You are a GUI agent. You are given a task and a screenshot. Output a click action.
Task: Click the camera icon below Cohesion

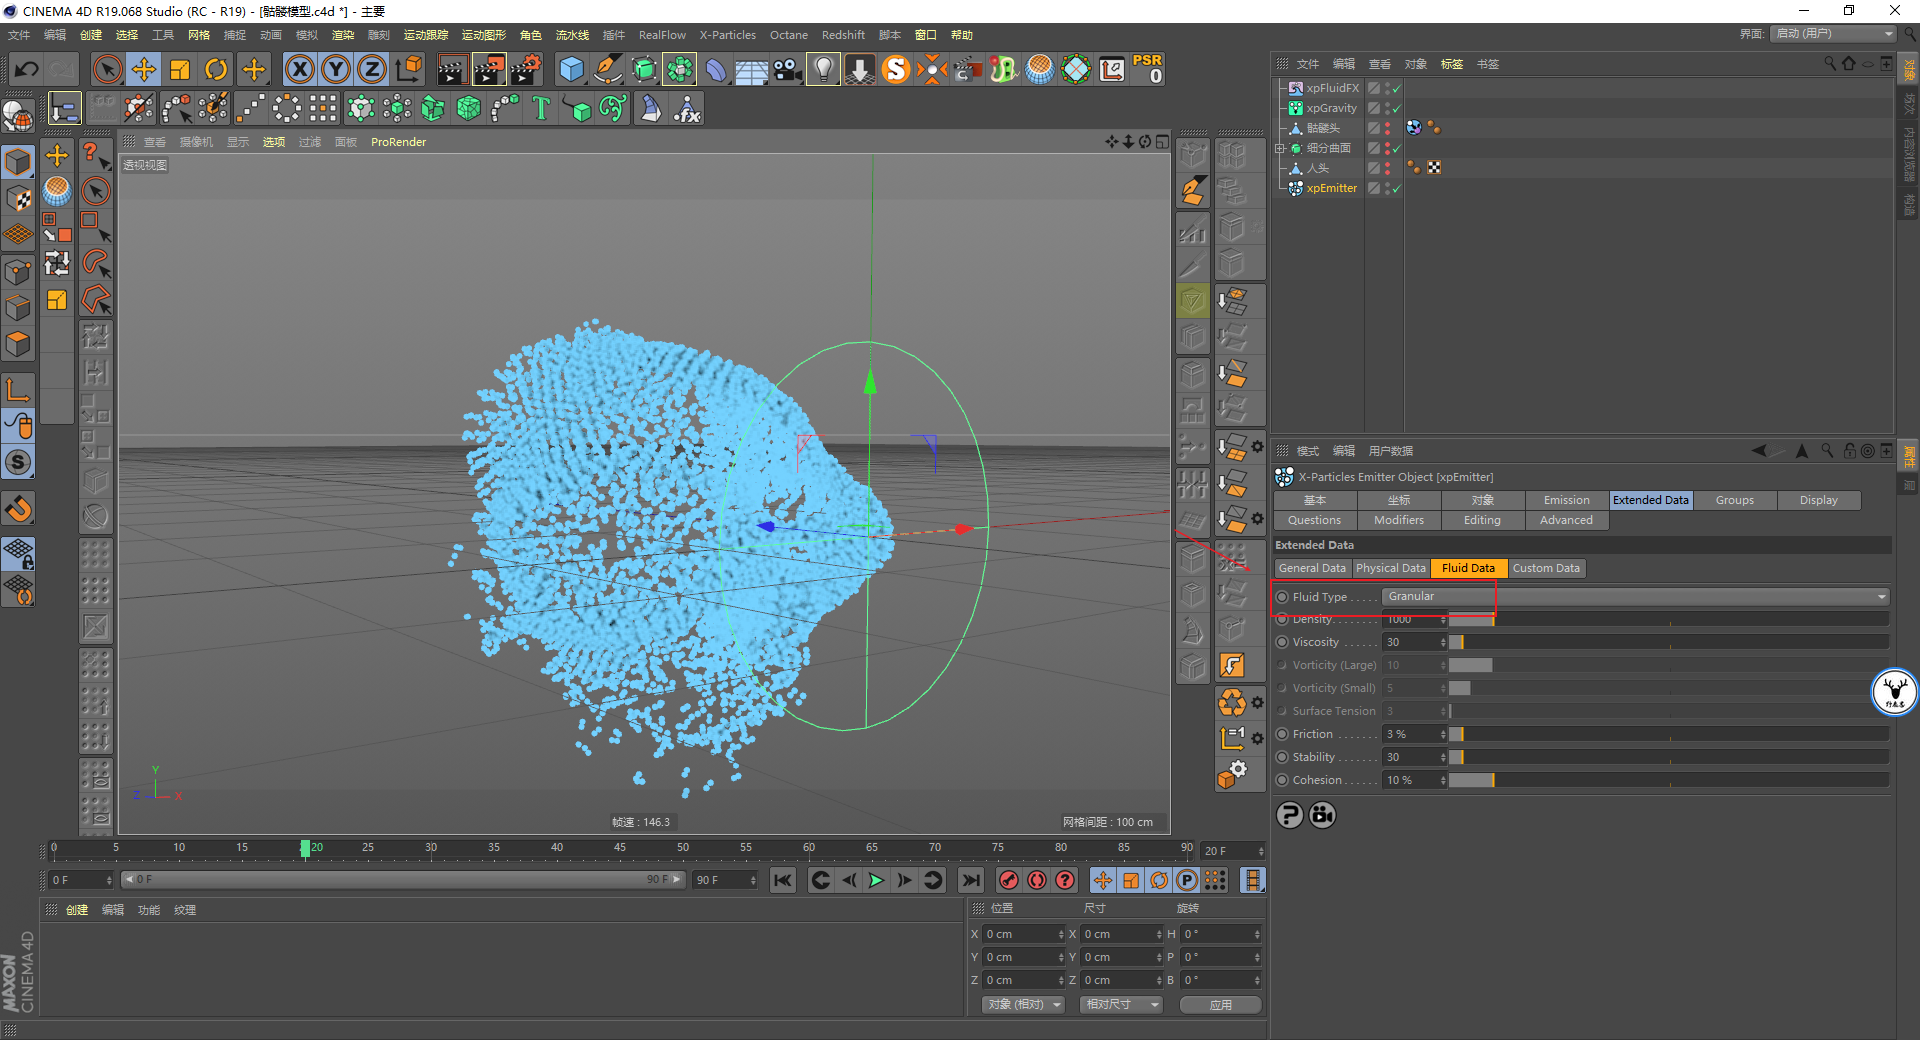(1322, 815)
